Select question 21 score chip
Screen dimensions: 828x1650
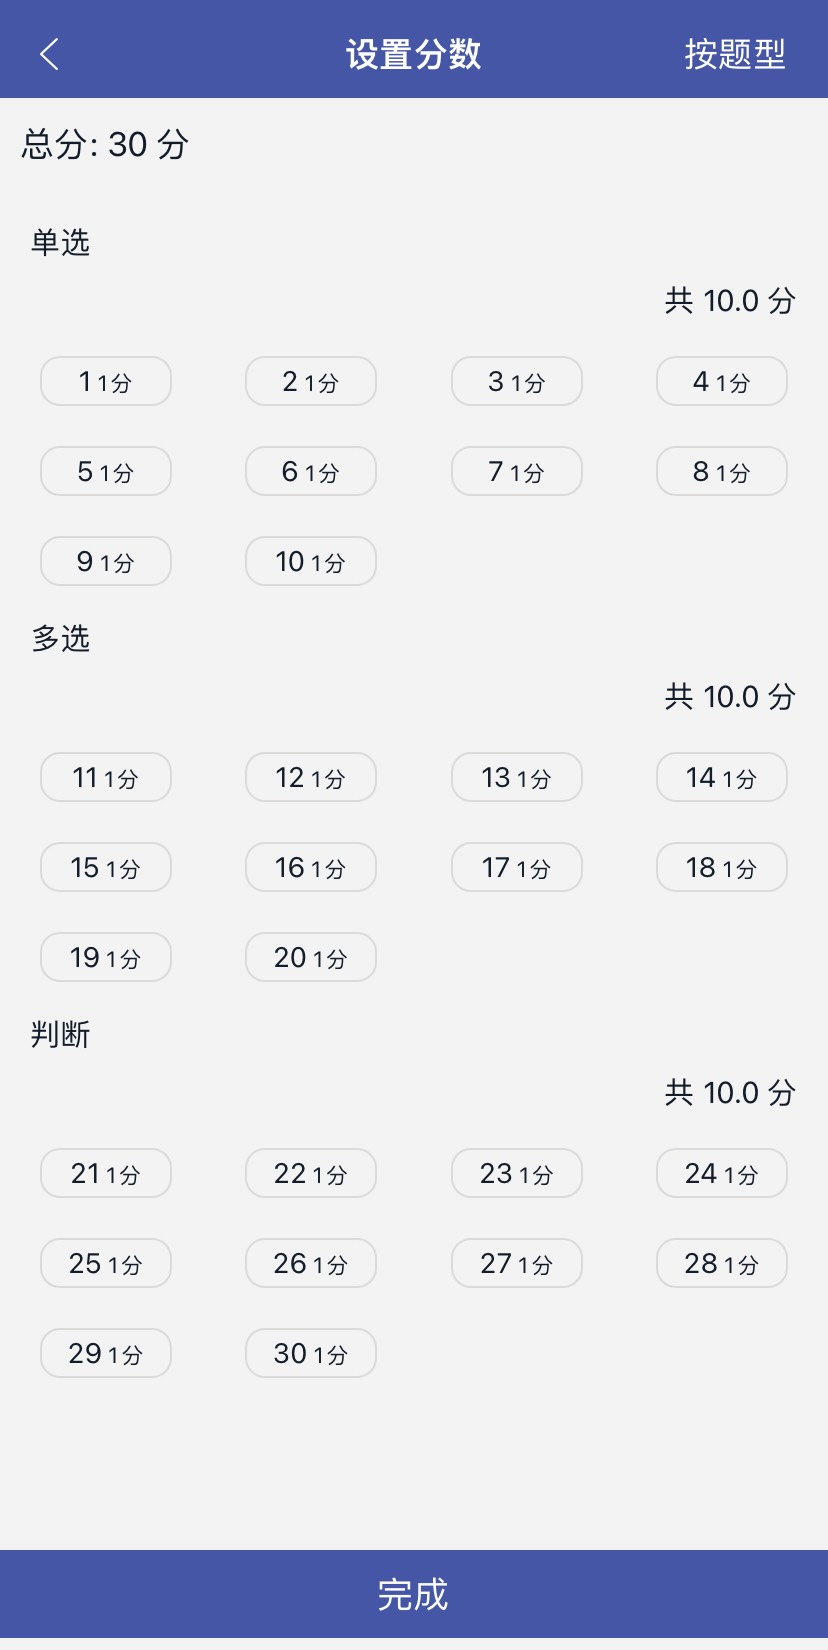tap(106, 1173)
